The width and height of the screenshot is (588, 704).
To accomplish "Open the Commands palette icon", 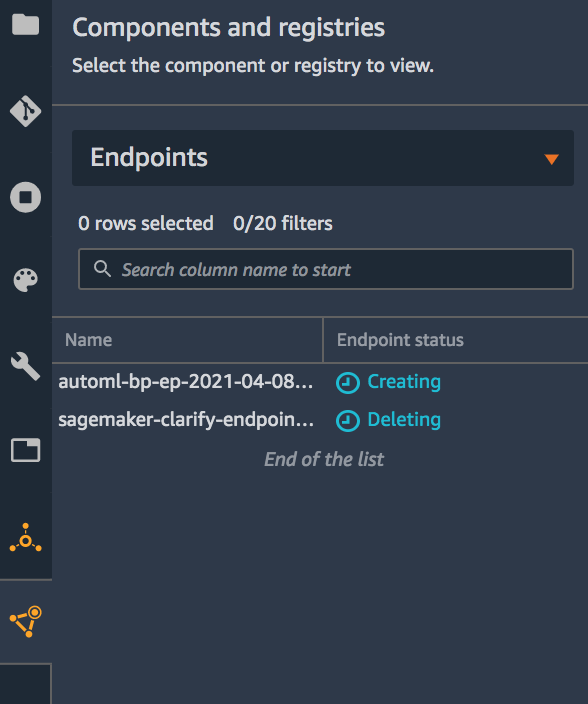I will tap(26, 280).
